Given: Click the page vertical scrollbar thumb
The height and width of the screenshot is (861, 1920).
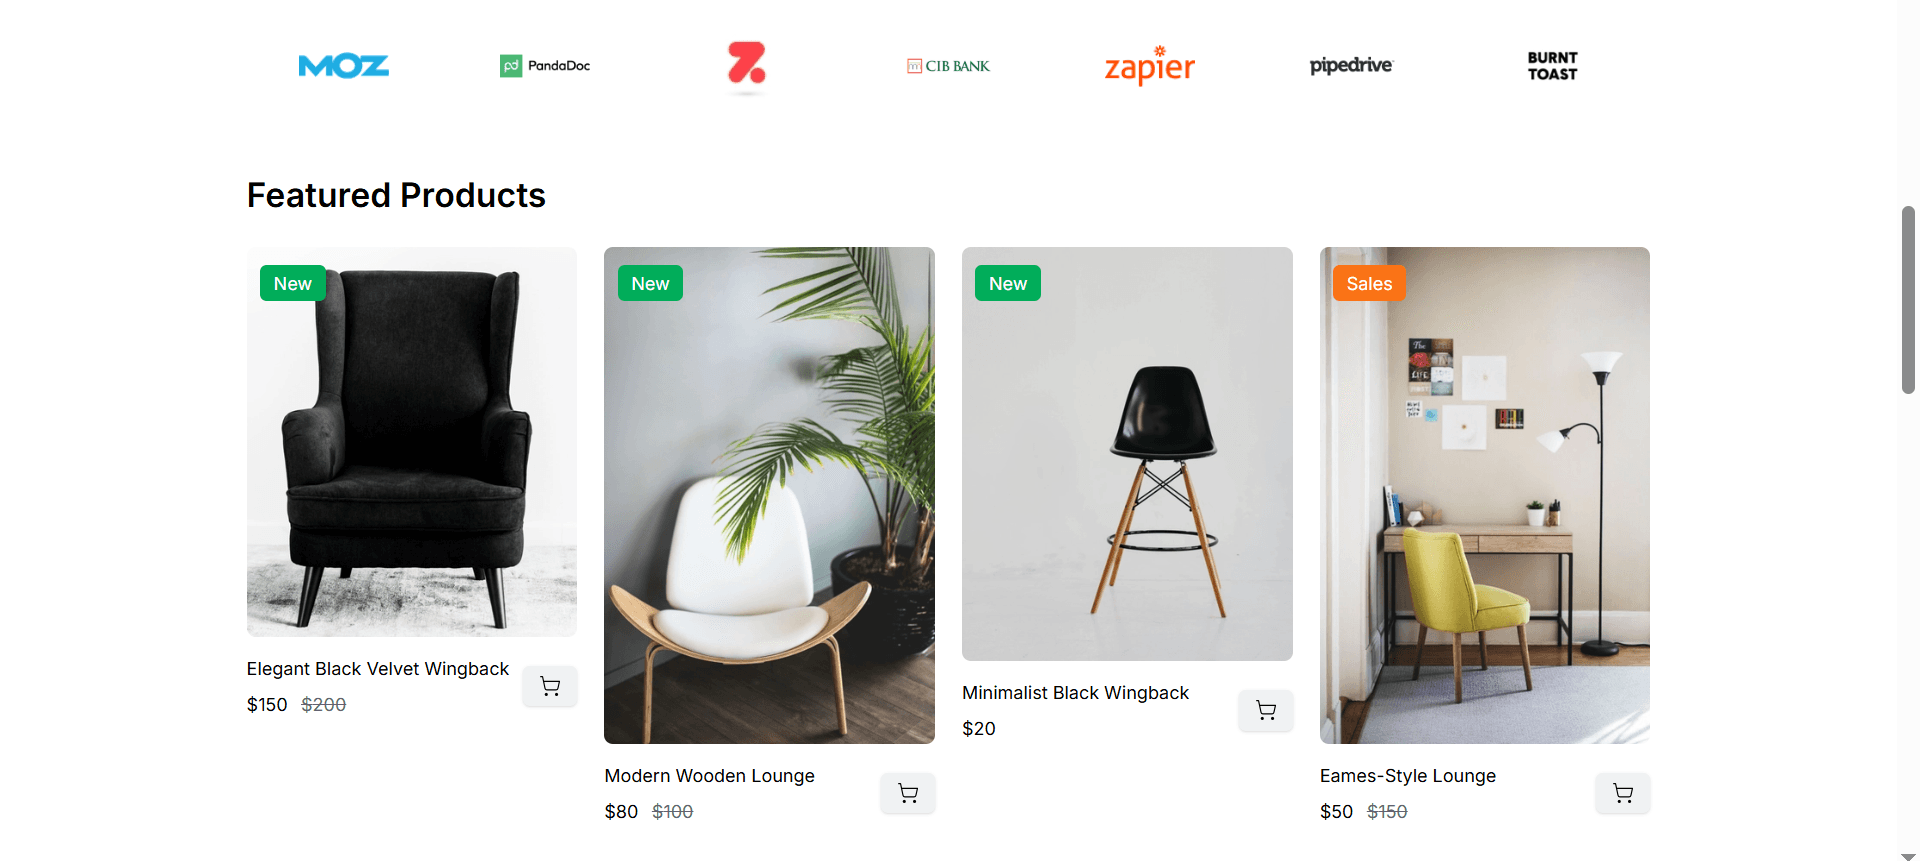Looking at the screenshot, I should [x=1908, y=300].
